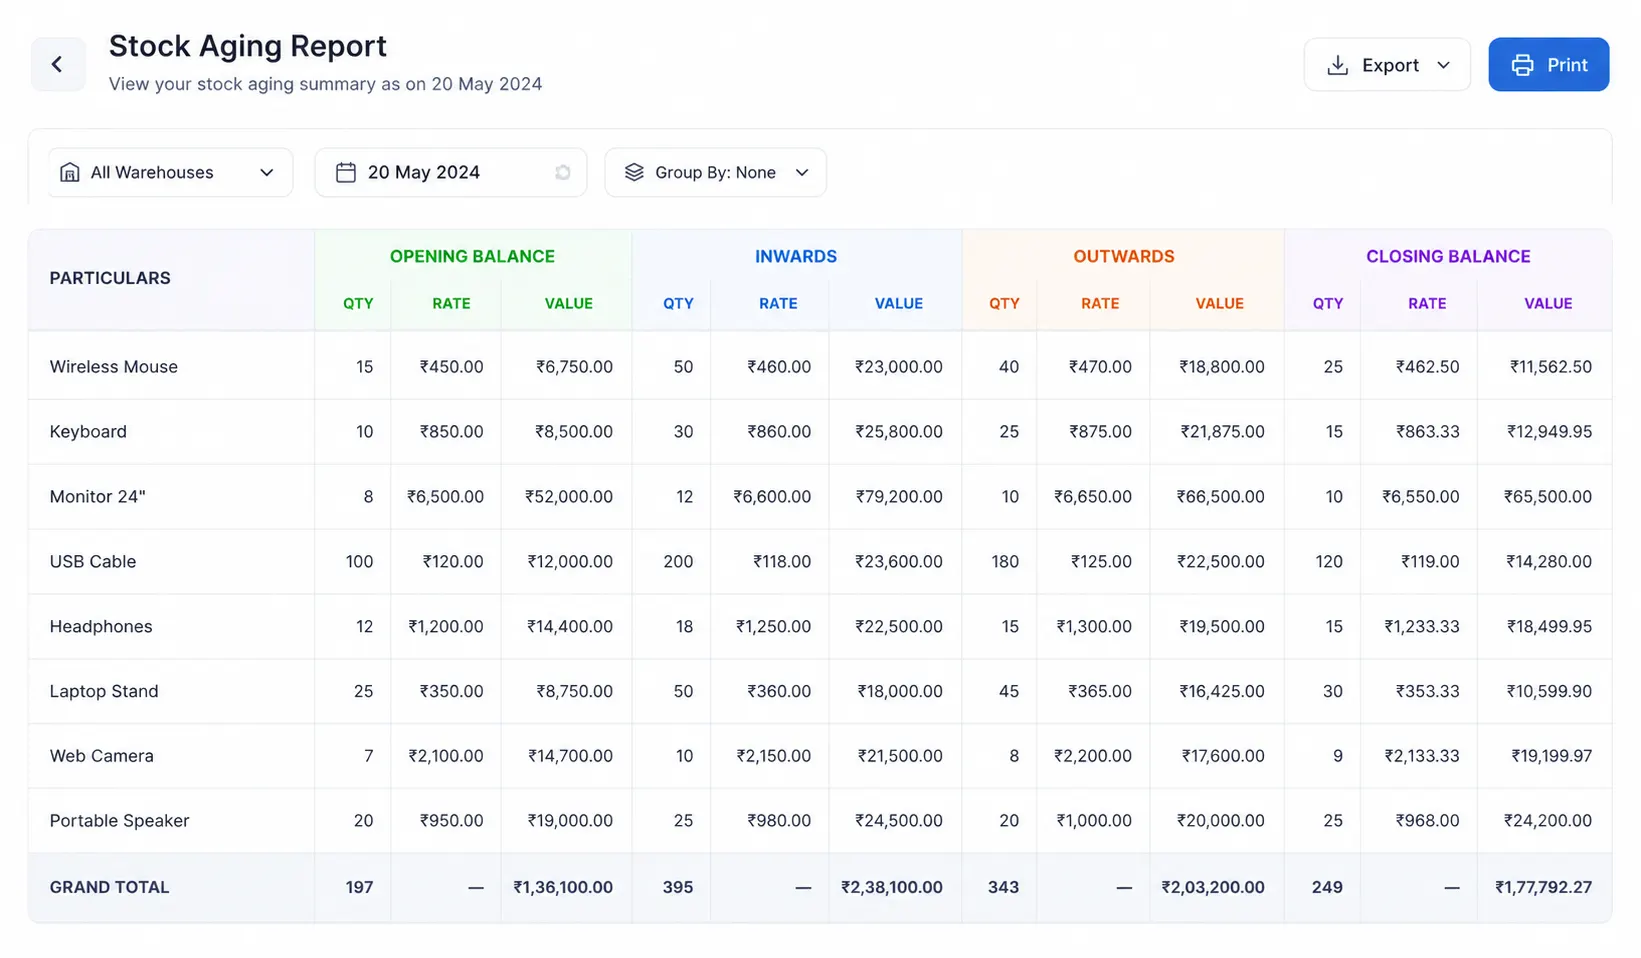1641x958 pixels.
Task: Click the Grand Total row label
Action: coord(109,887)
